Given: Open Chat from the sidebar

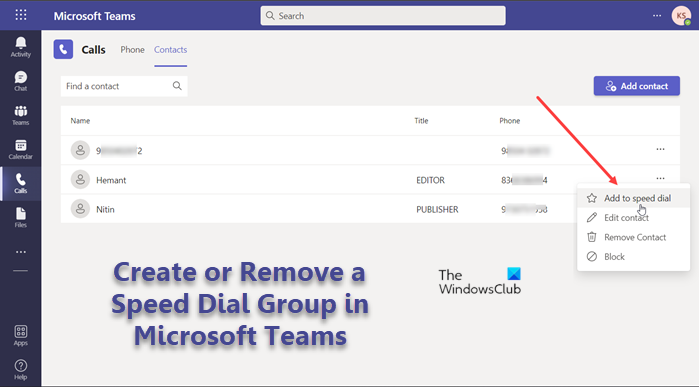Looking at the screenshot, I should click(x=21, y=81).
